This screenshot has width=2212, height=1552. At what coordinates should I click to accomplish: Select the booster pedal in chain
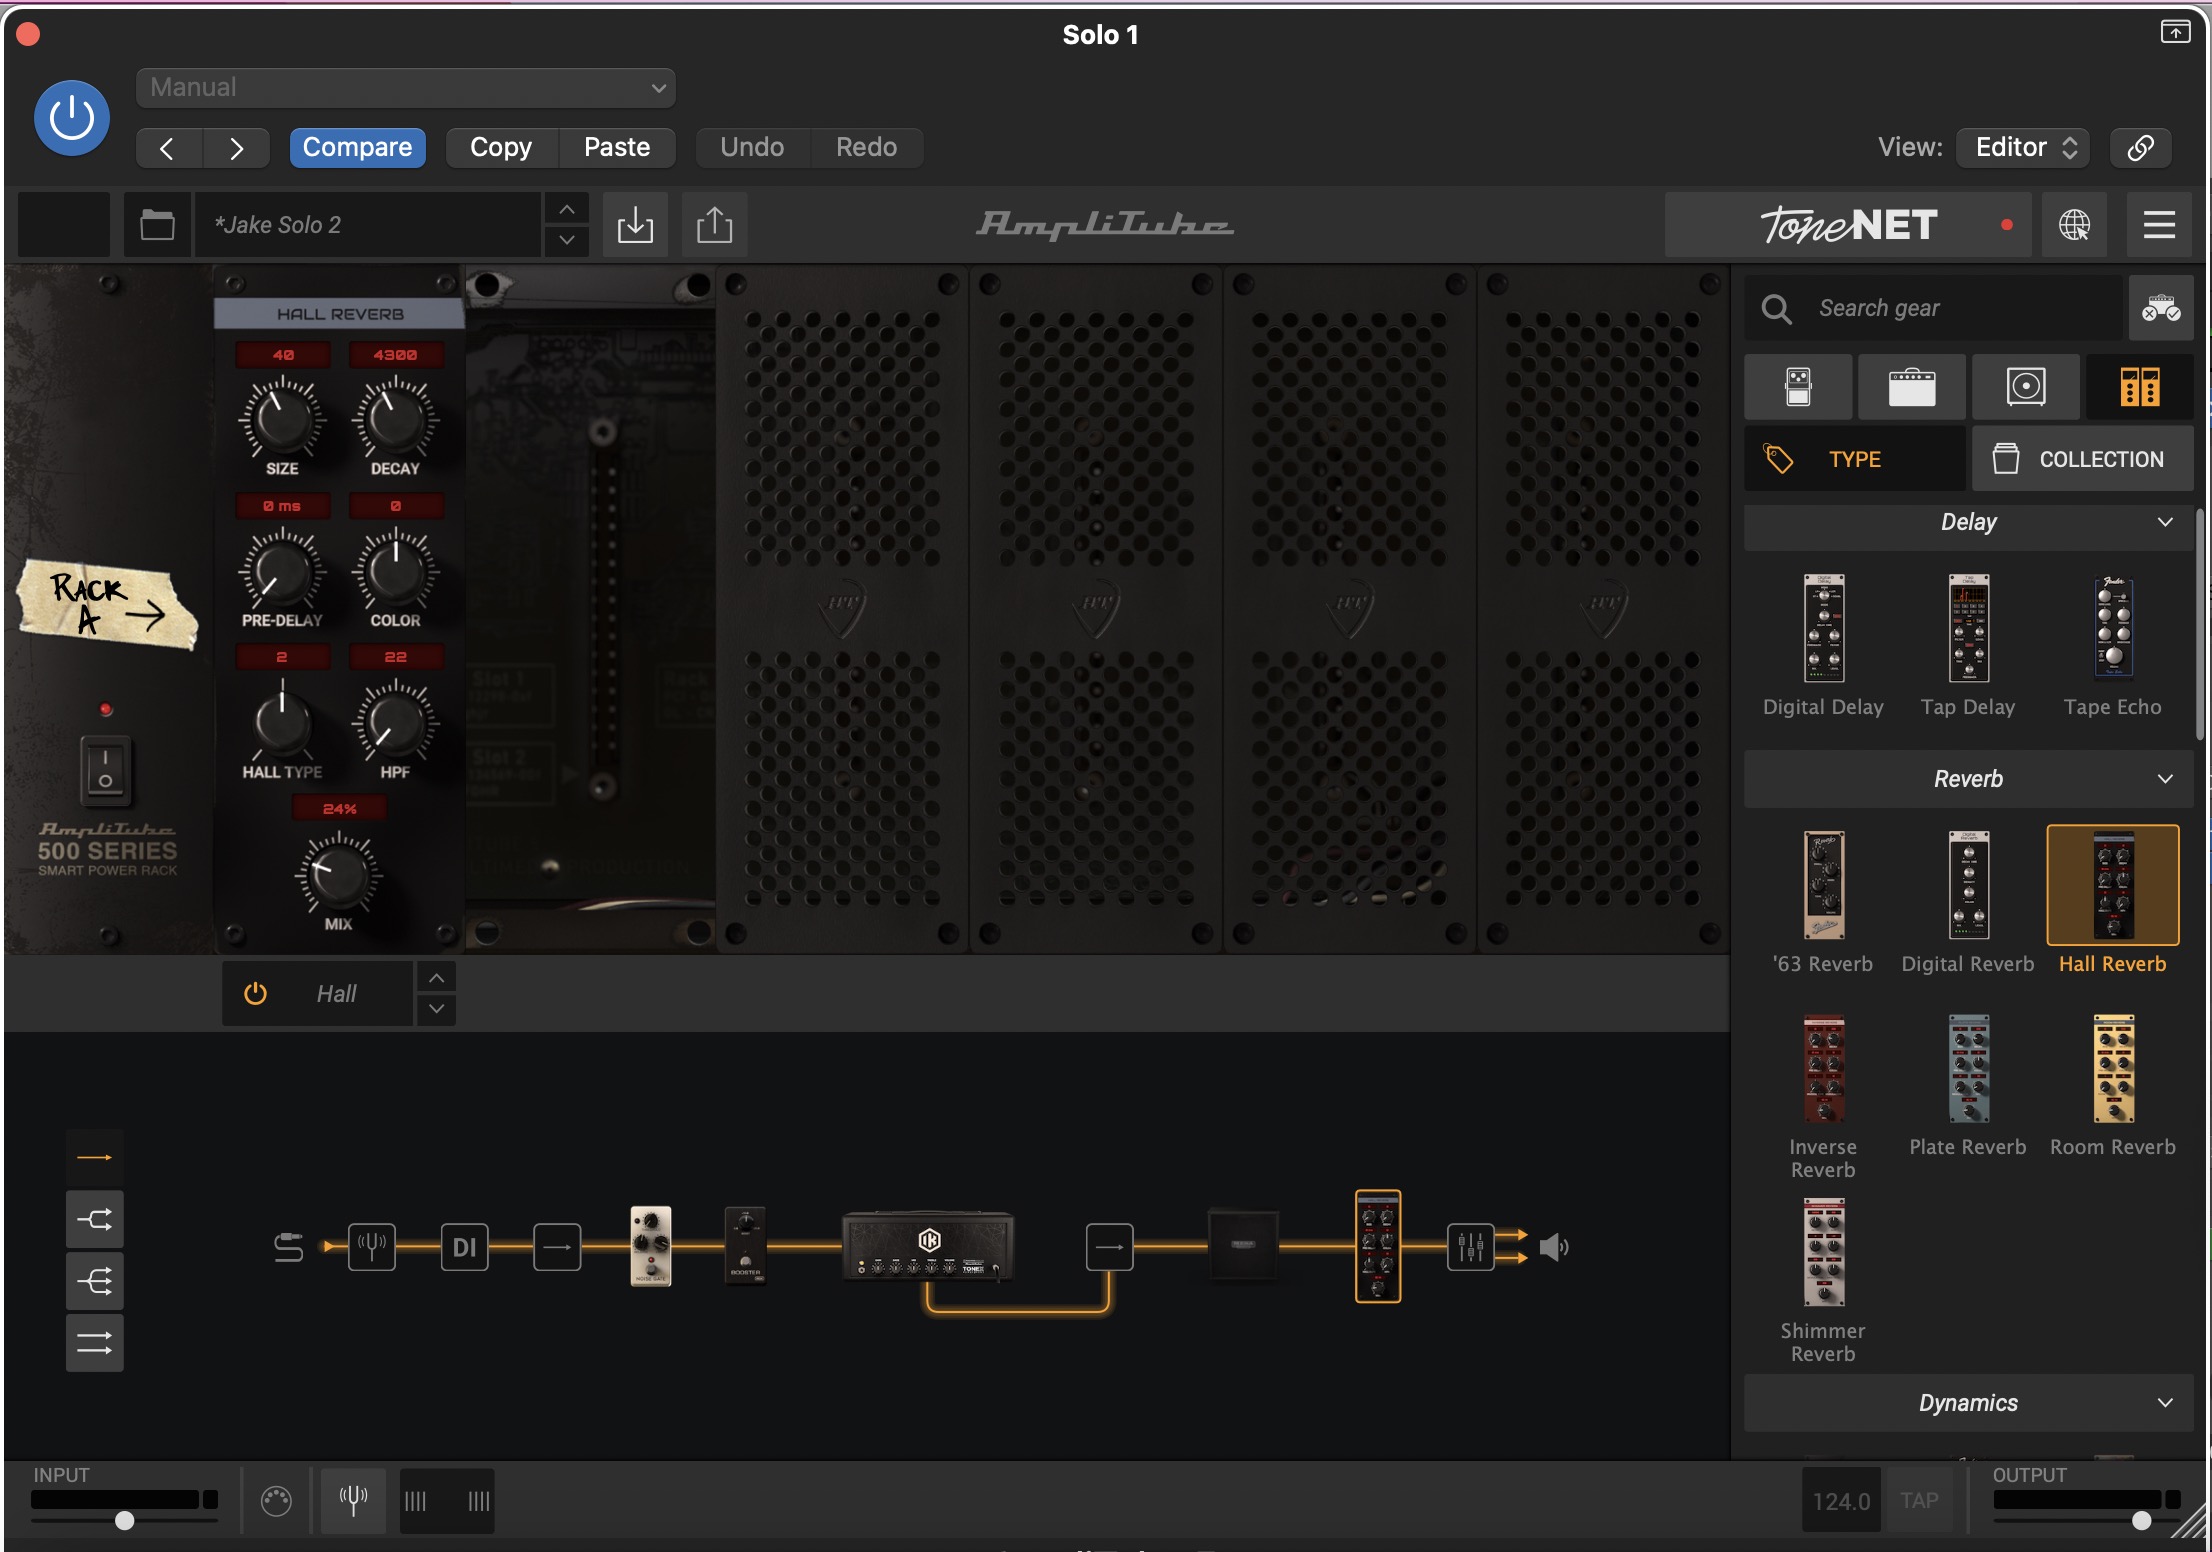[x=745, y=1246]
